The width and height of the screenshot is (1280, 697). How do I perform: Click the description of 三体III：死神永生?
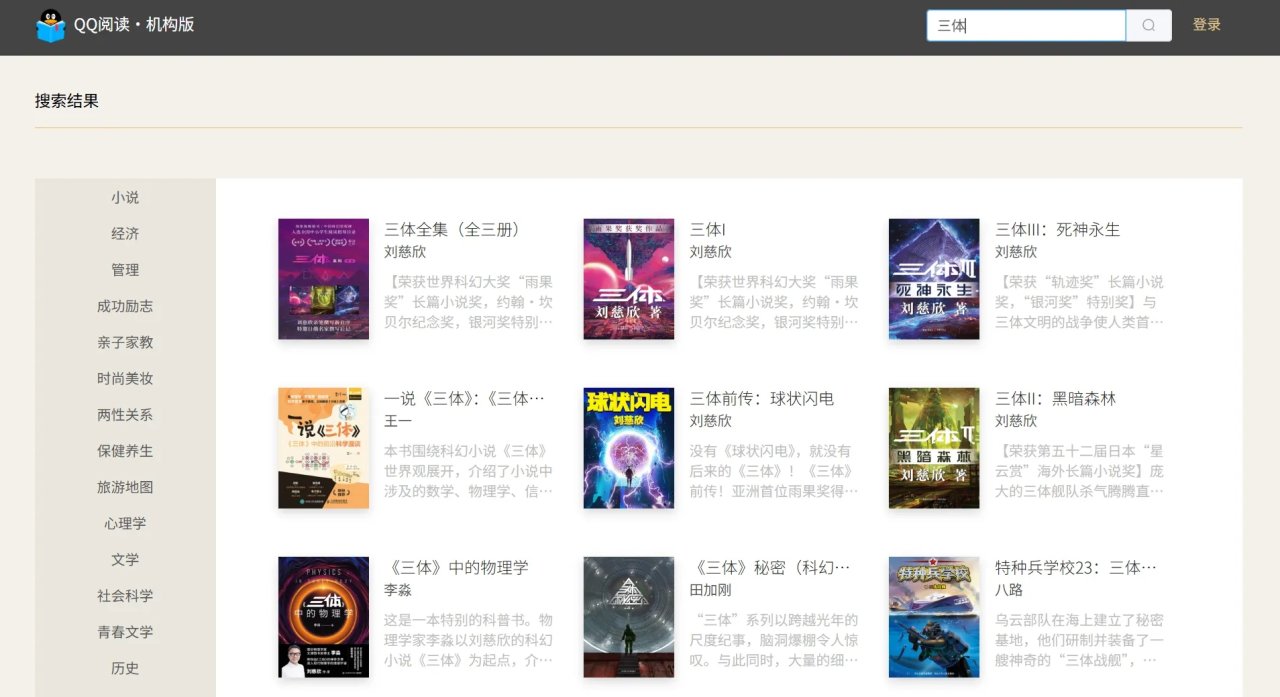coord(1080,302)
